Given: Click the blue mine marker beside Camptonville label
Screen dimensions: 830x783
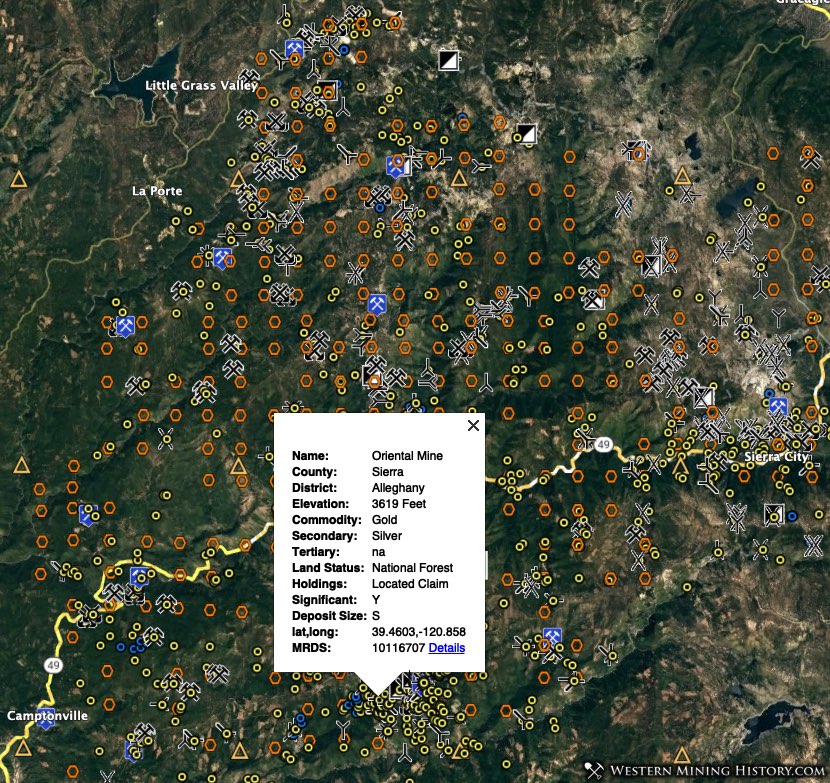Looking at the screenshot, I should tap(46, 718).
